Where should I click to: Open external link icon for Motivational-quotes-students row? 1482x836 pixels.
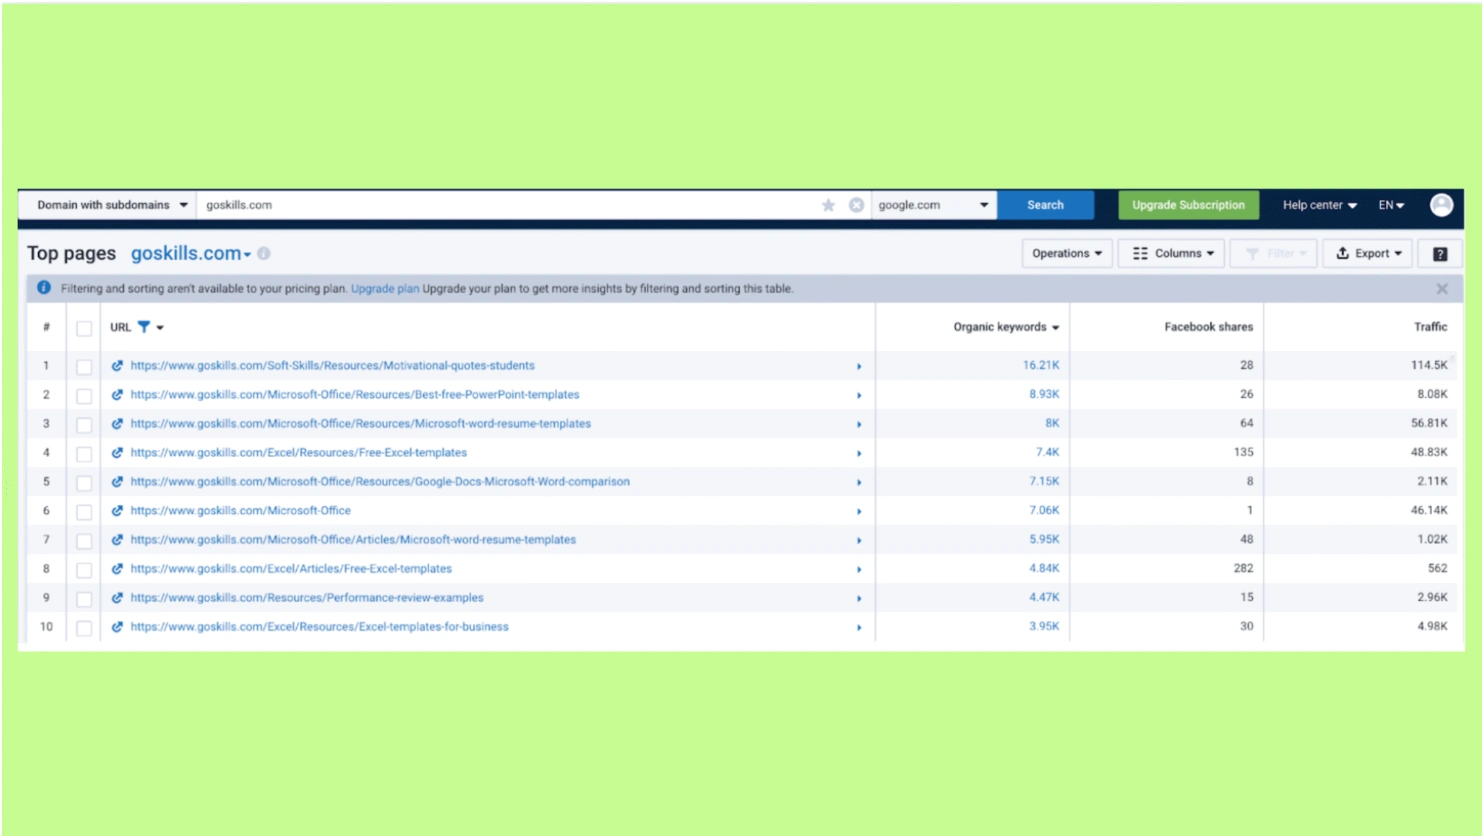point(117,366)
